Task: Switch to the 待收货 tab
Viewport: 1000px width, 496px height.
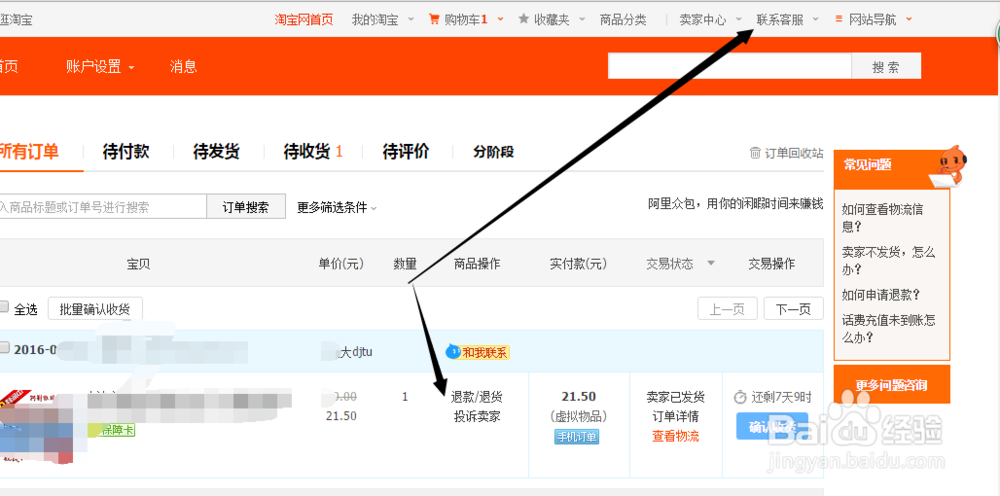Action: pyautogui.click(x=313, y=152)
